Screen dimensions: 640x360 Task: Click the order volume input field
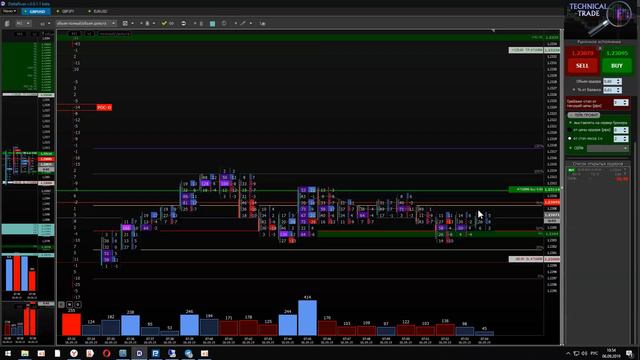pos(612,82)
